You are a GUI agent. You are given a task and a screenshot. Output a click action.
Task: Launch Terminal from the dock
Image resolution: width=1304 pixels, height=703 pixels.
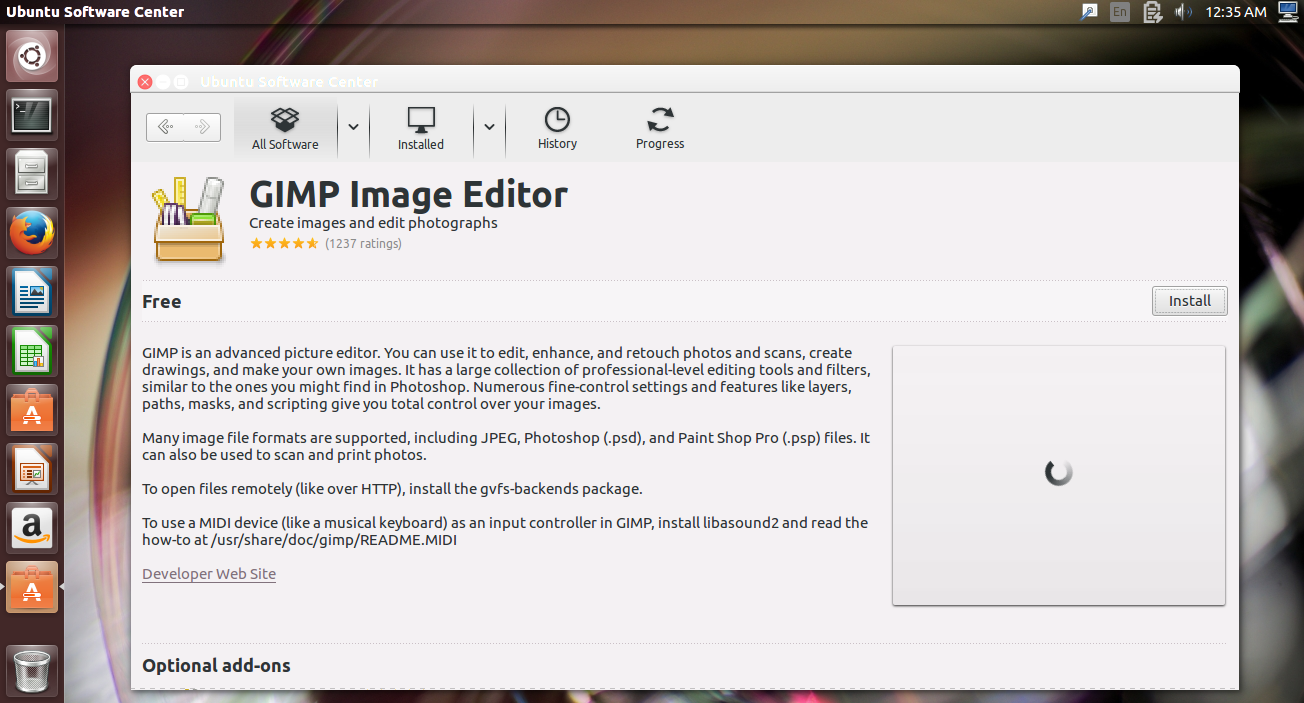coord(32,116)
